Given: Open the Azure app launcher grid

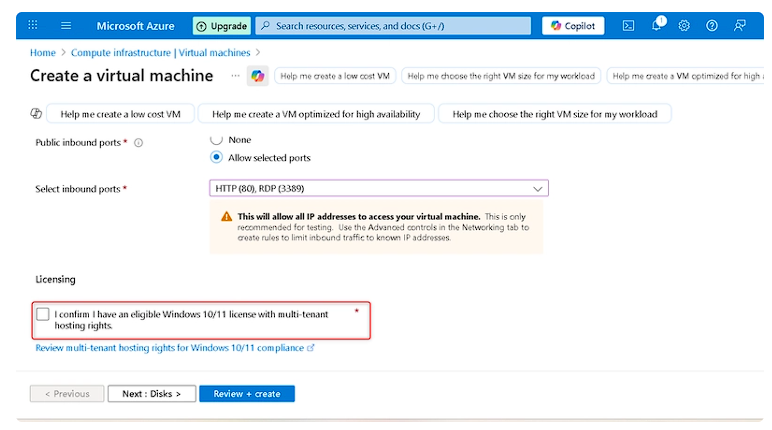Looking at the screenshot, I should pyautogui.click(x=33, y=26).
